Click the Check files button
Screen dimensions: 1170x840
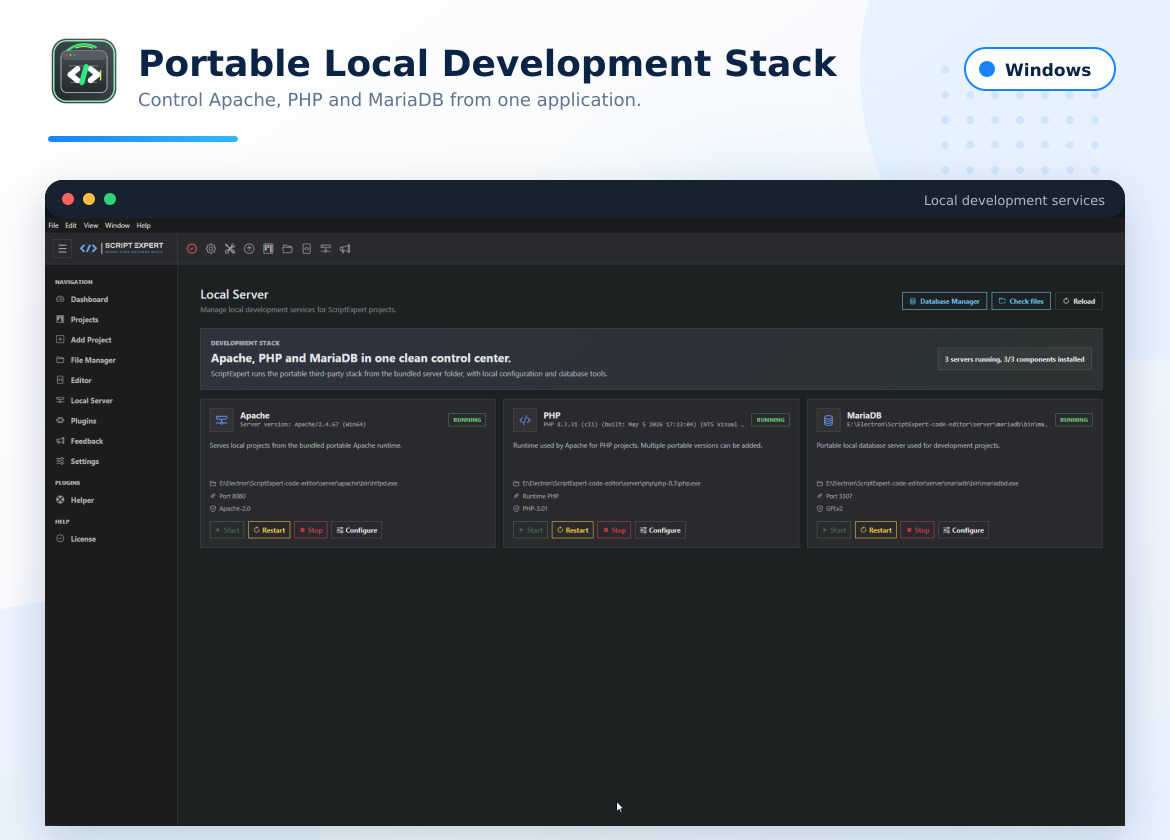[1021, 301]
